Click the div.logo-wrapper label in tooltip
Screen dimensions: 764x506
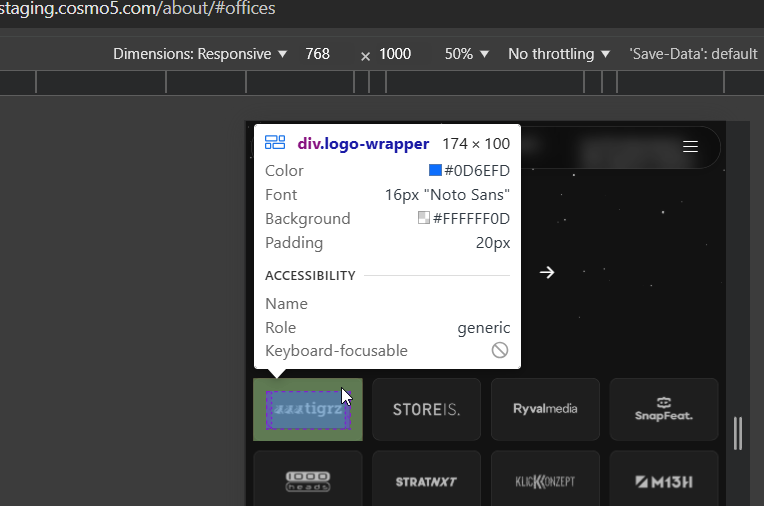[363, 144]
